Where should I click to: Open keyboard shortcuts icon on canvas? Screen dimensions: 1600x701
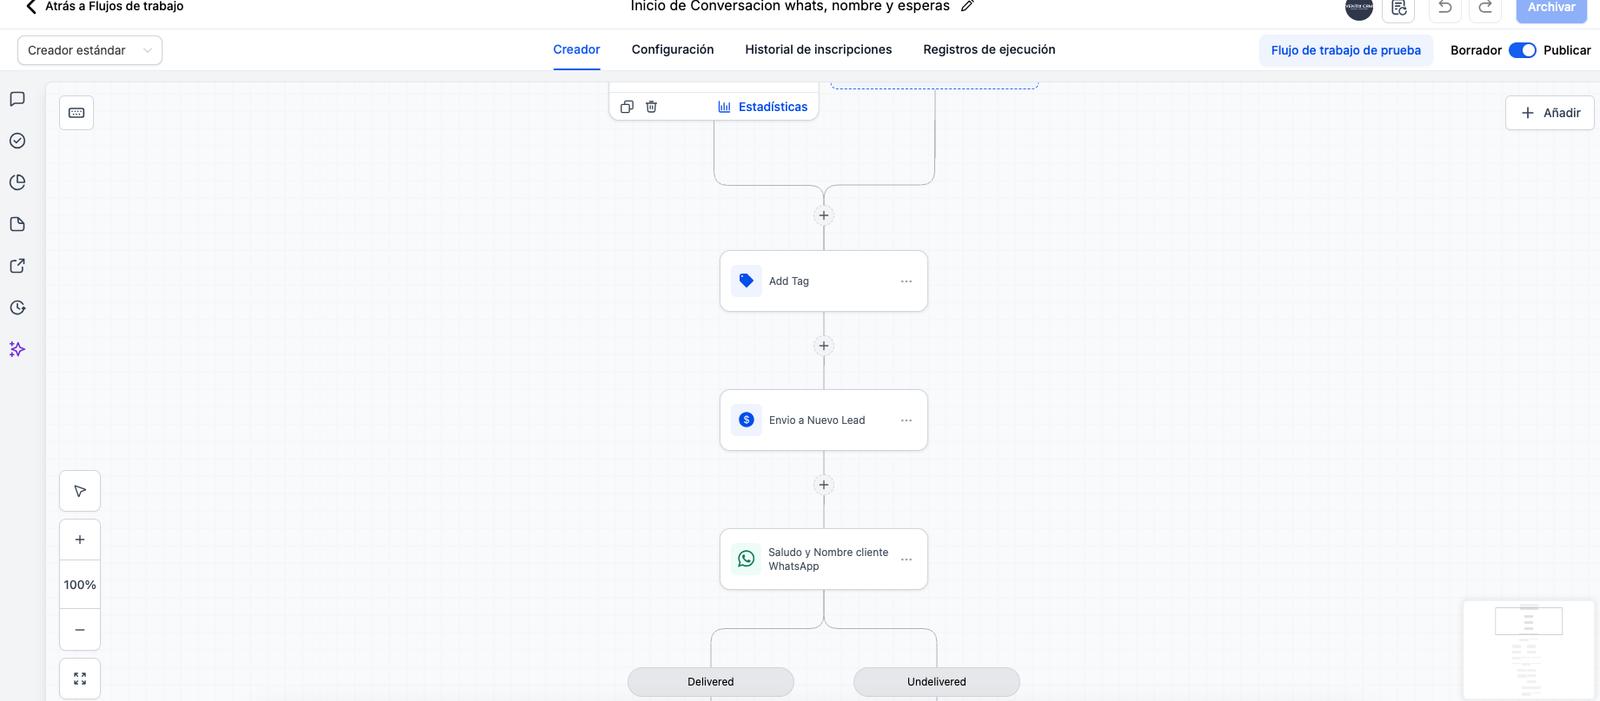coord(77,113)
